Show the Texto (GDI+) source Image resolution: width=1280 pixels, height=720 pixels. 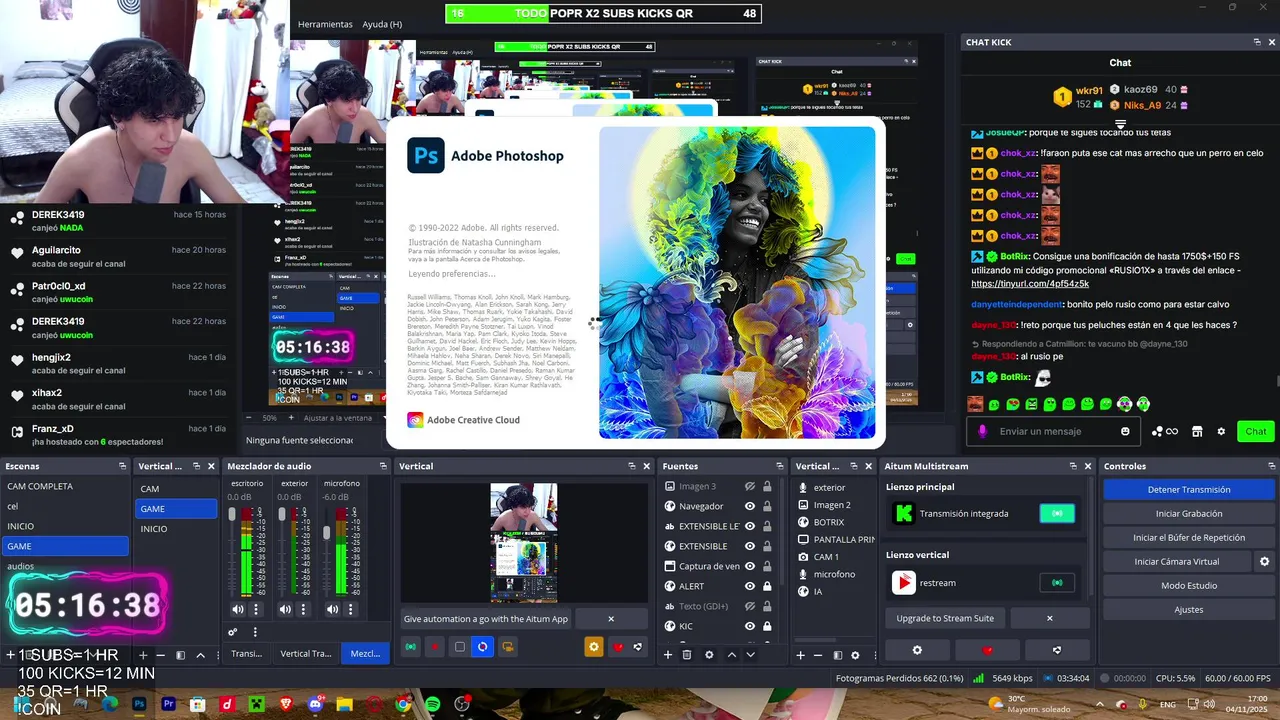(x=750, y=606)
